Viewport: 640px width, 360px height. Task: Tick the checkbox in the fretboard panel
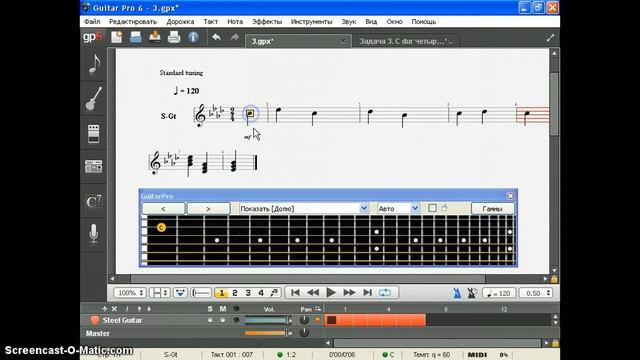coord(432,208)
